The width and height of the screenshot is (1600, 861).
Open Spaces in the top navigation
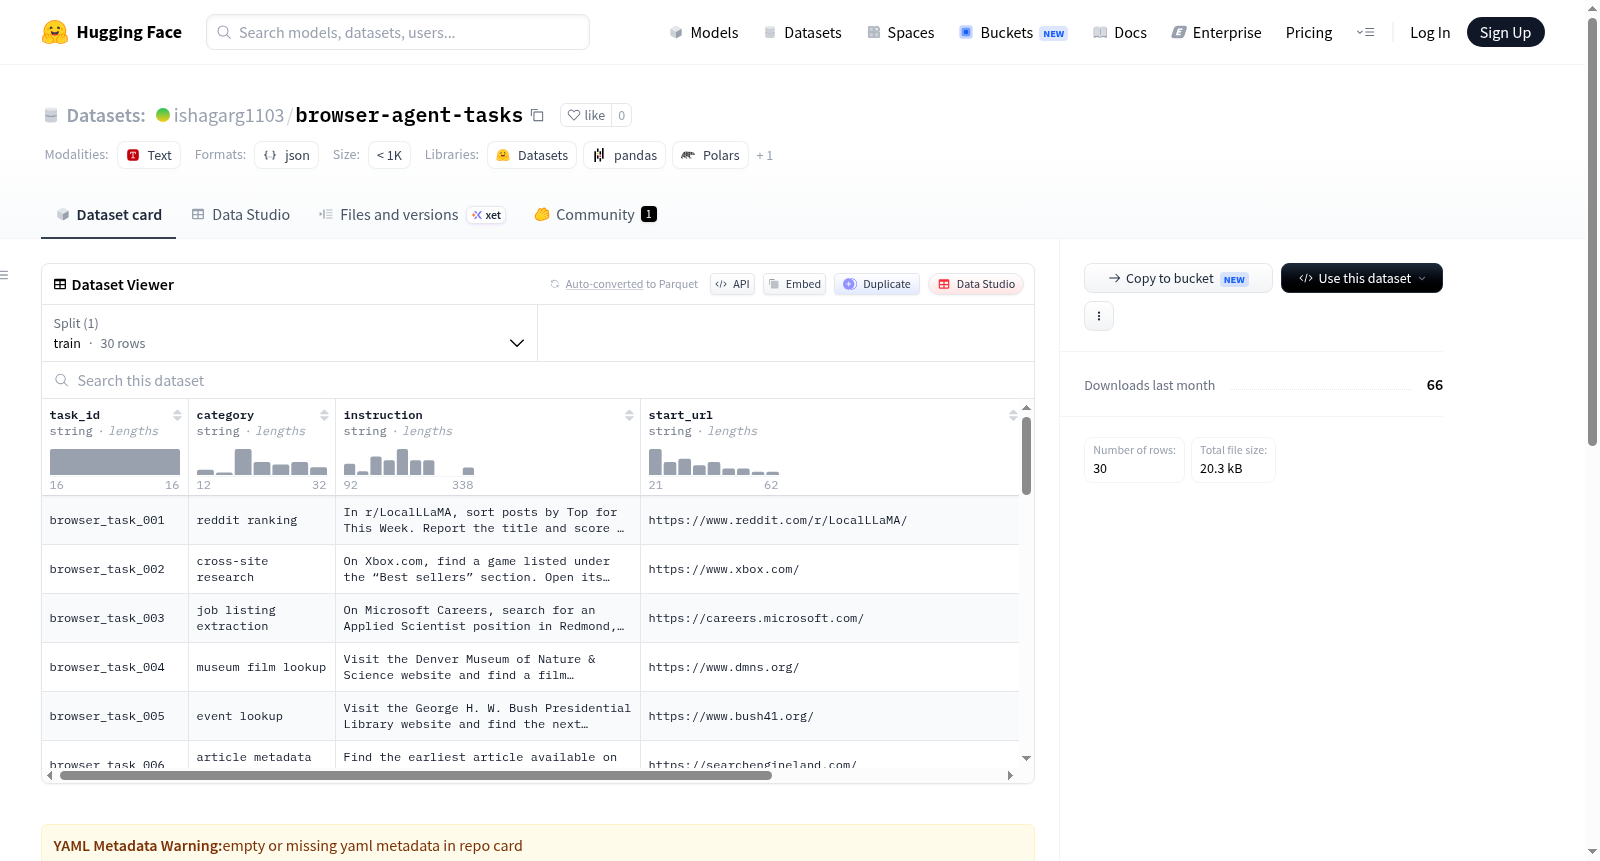[x=900, y=32]
